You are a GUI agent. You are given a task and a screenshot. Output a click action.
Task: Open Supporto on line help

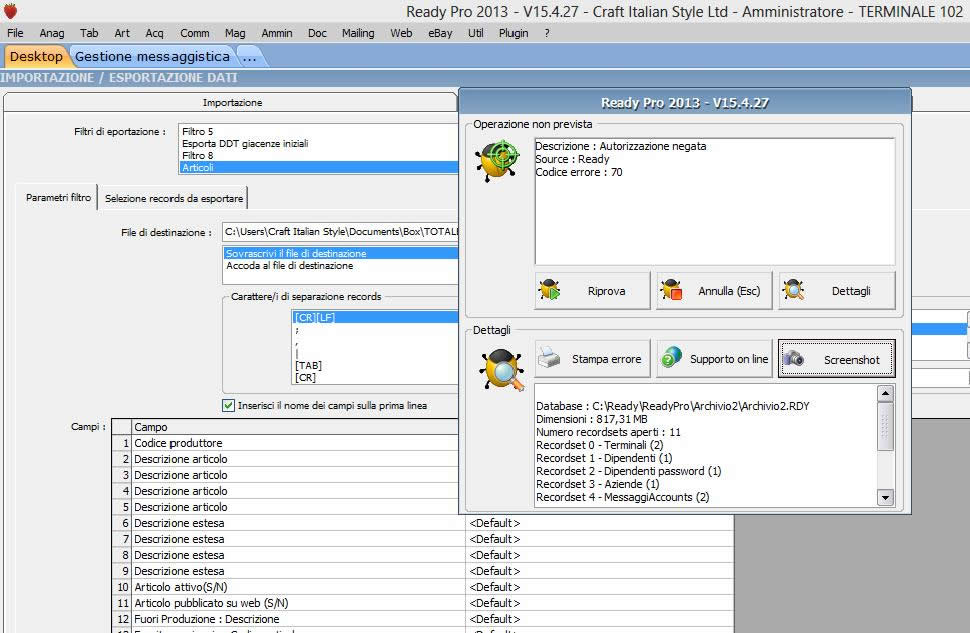tap(714, 358)
